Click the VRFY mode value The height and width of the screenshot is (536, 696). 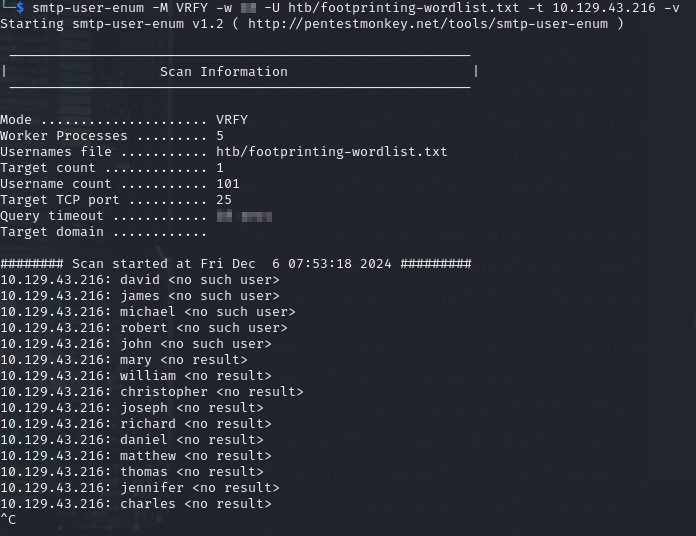[232, 120]
